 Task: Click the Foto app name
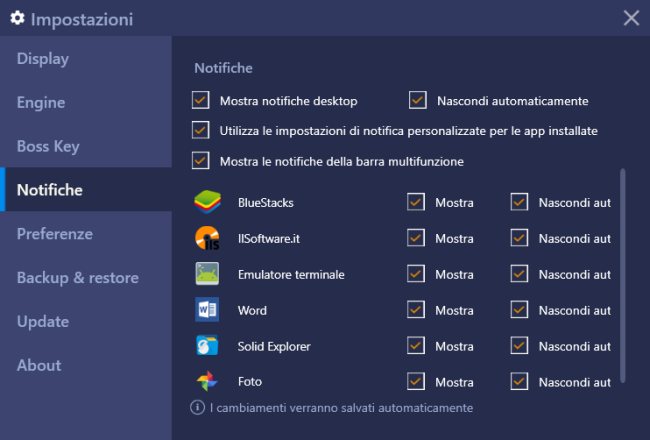[x=250, y=382]
